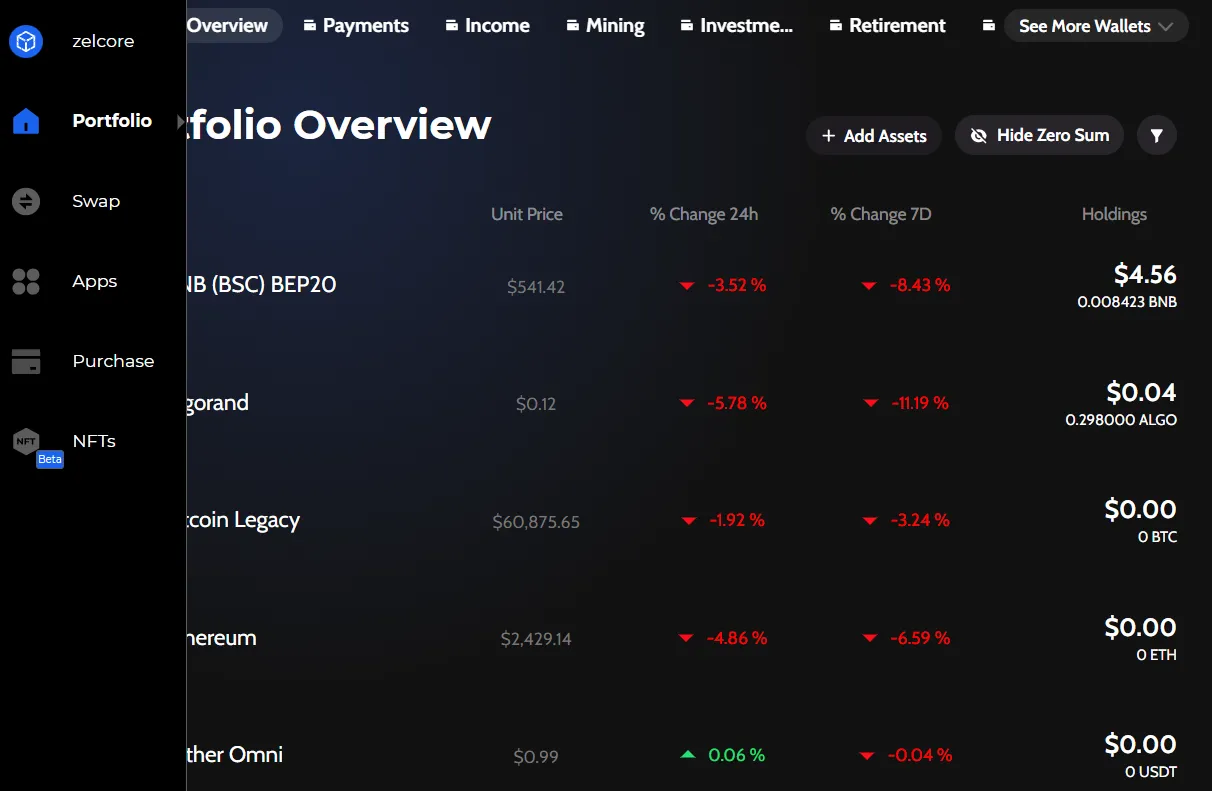Open the filter funnel icon
The image size is (1212, 791).
point(1157,135)
